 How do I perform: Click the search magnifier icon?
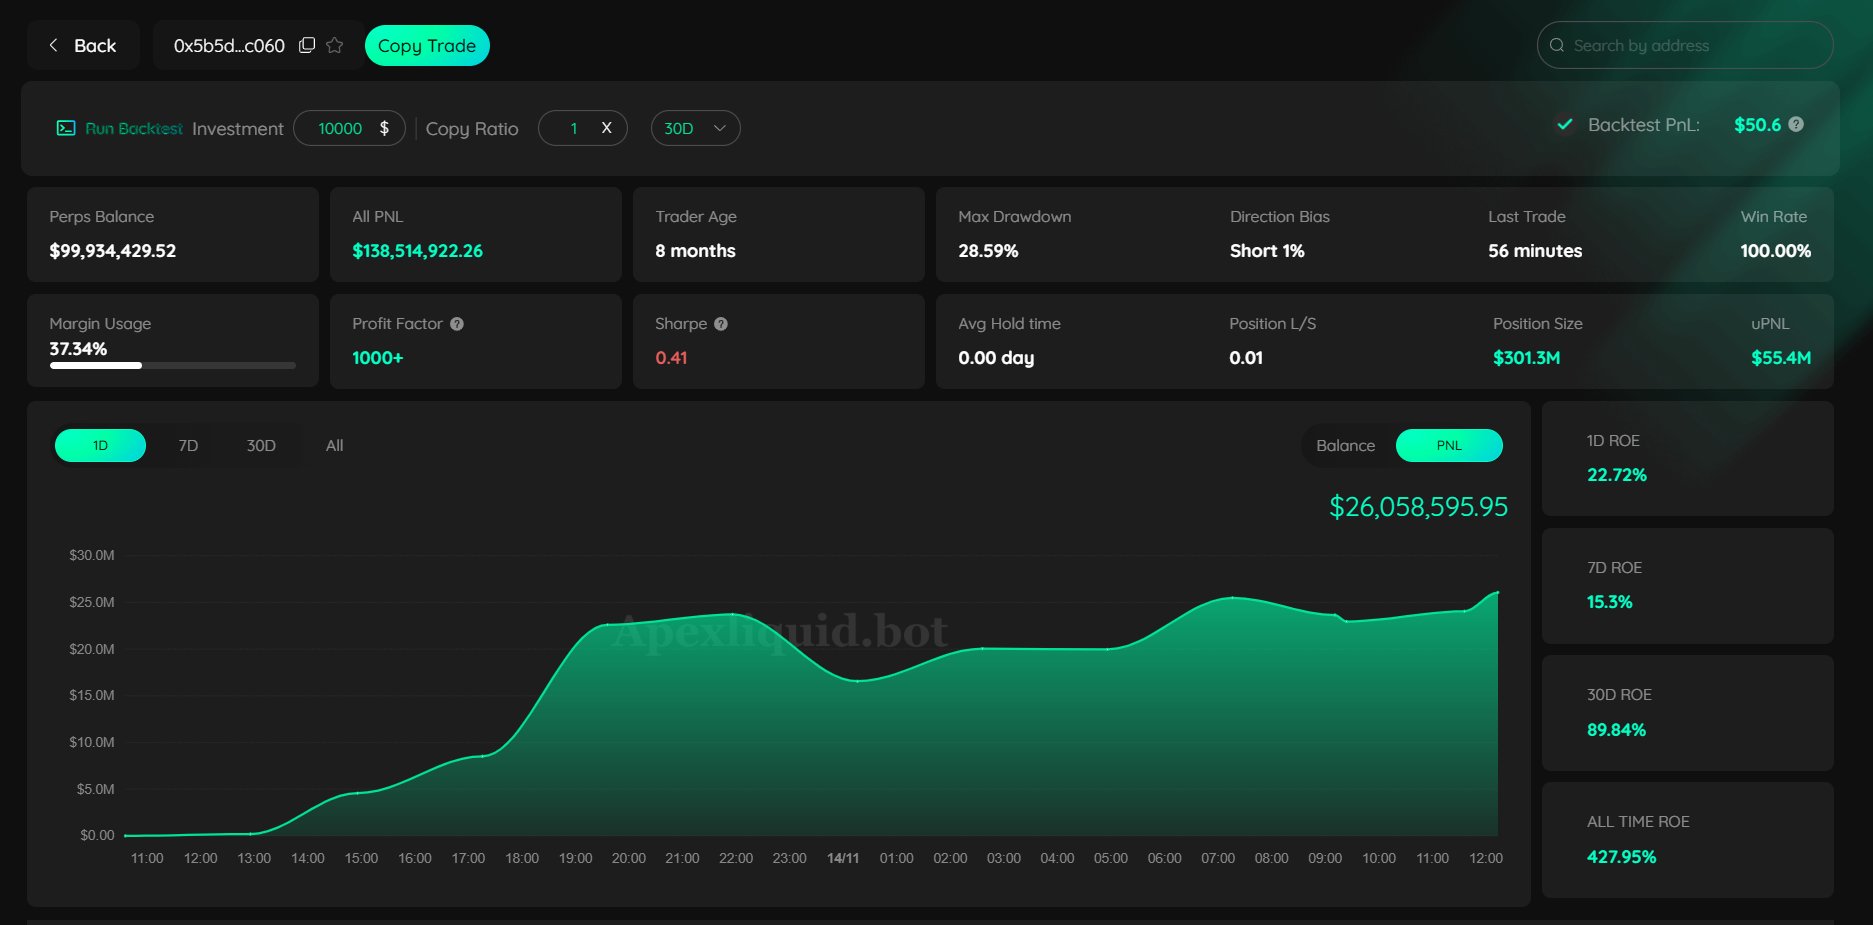click(x=1557, y=45)
